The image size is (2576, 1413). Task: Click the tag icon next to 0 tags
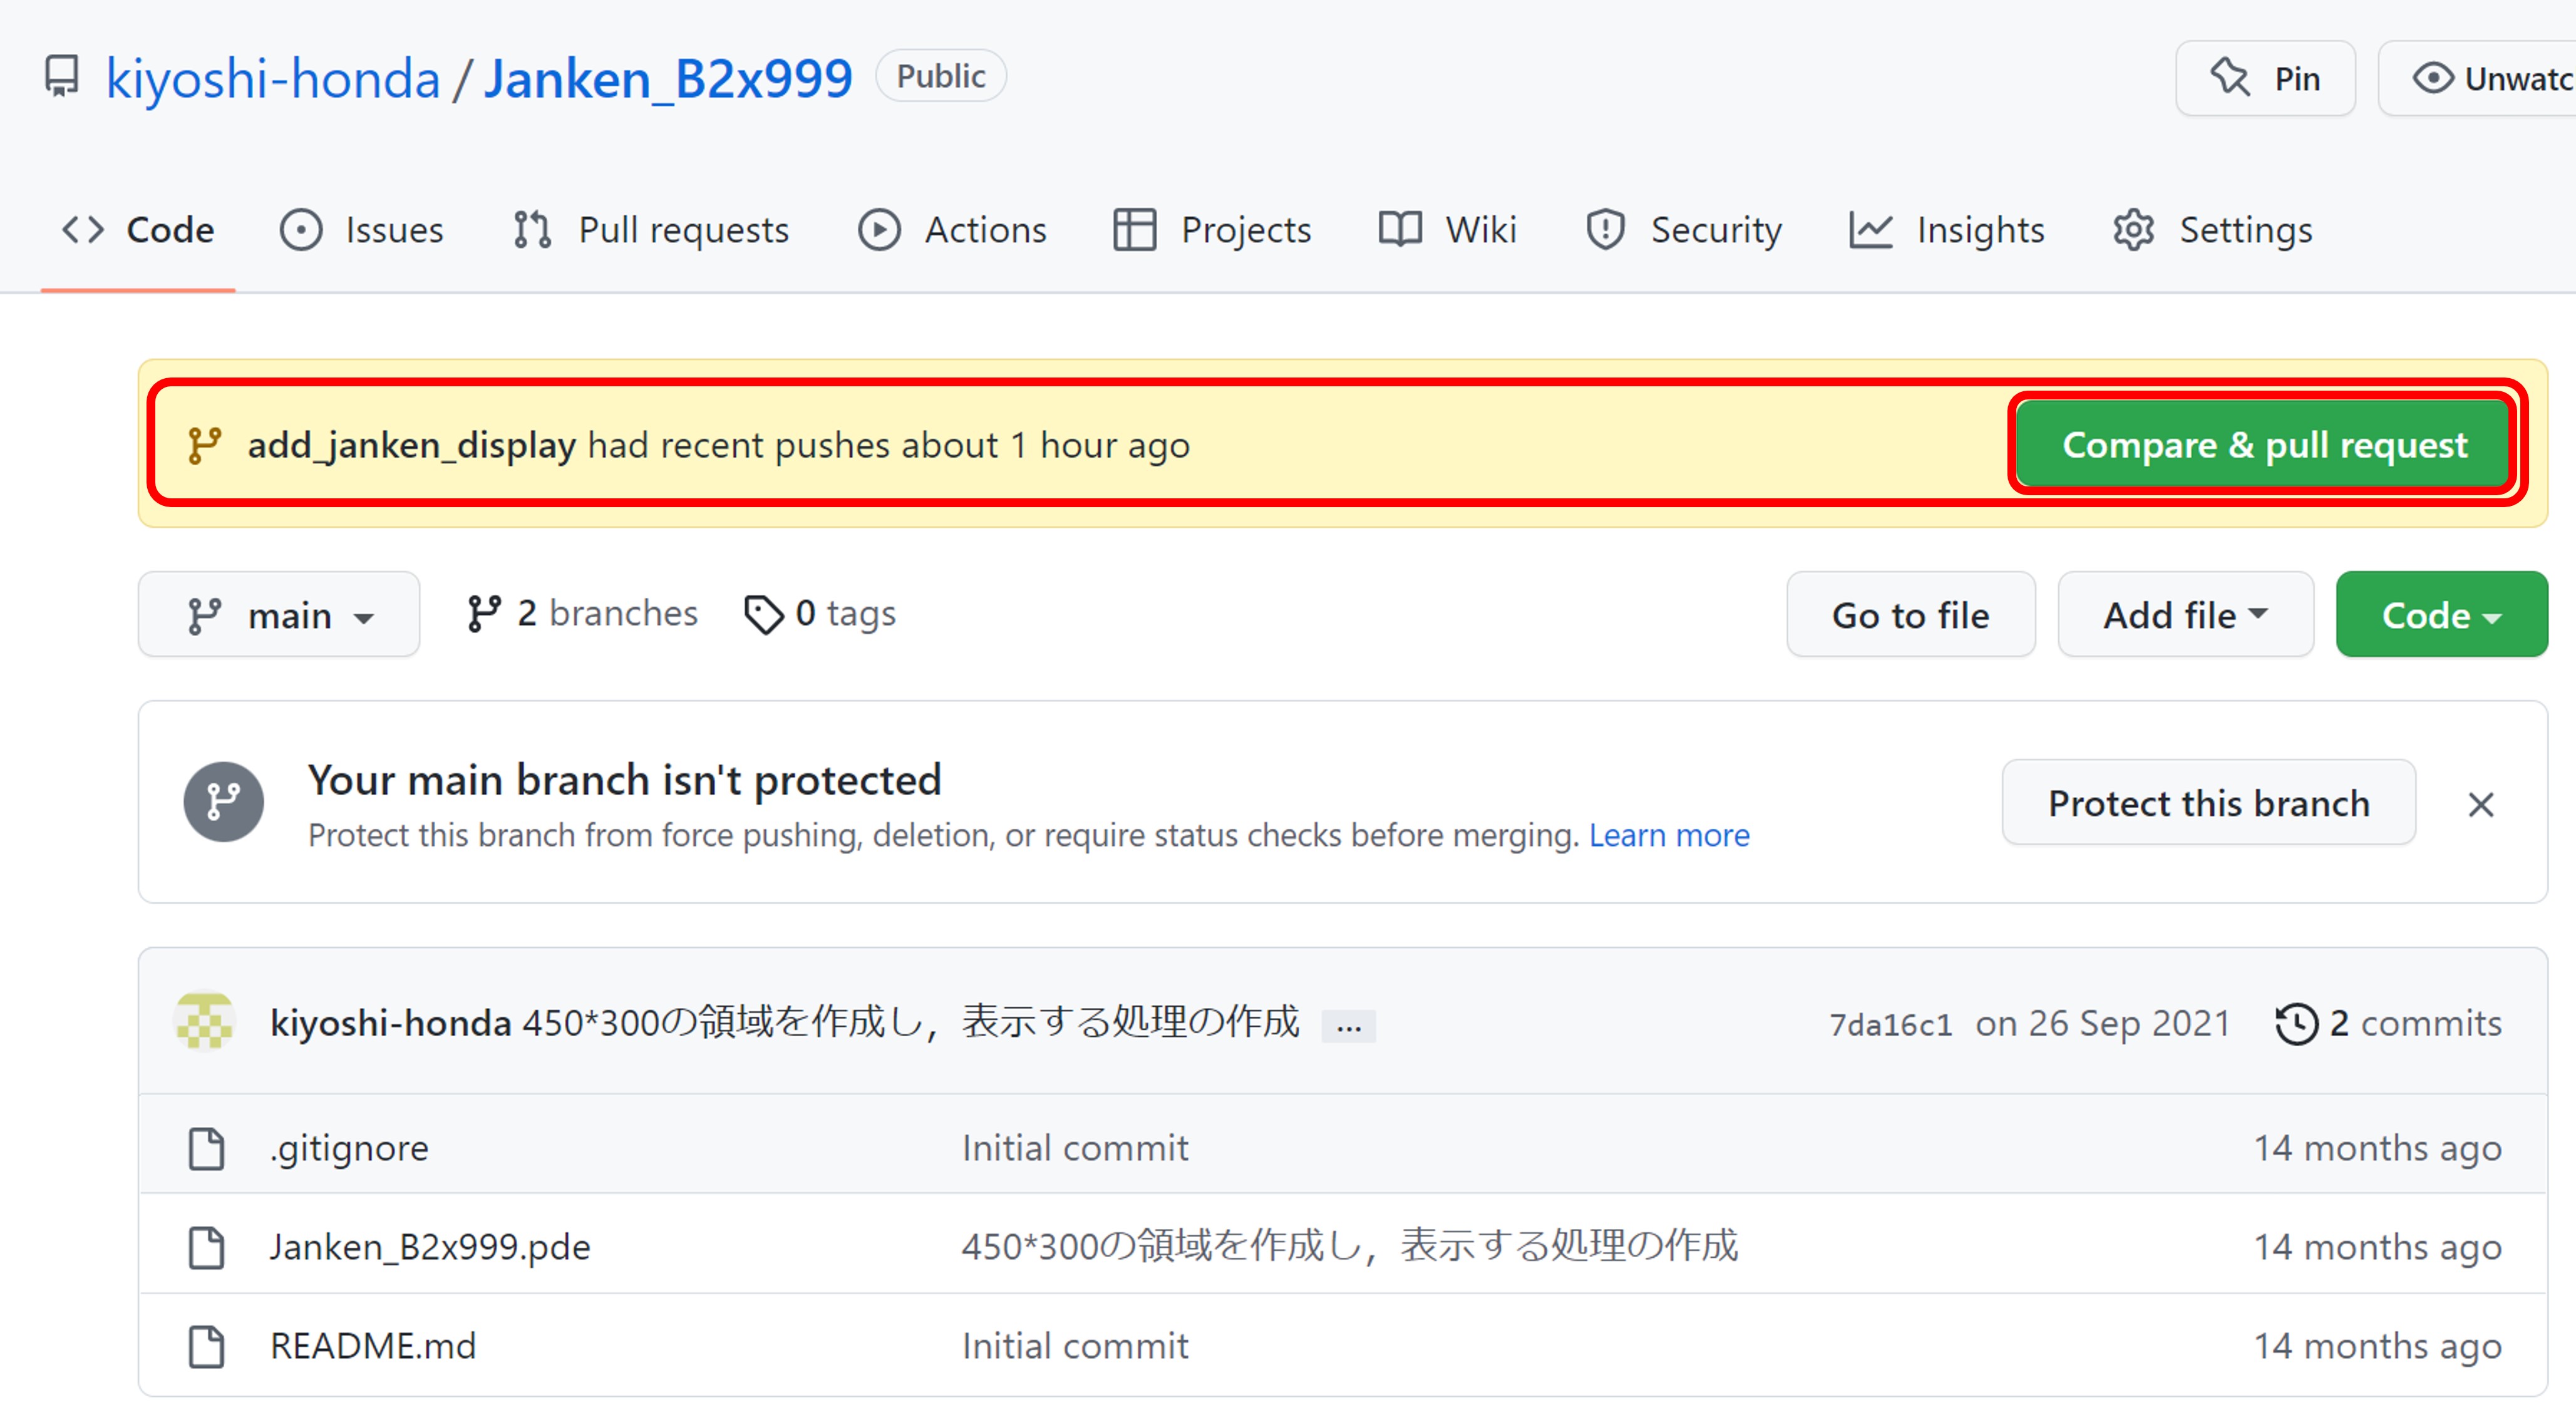click(764, 614)
